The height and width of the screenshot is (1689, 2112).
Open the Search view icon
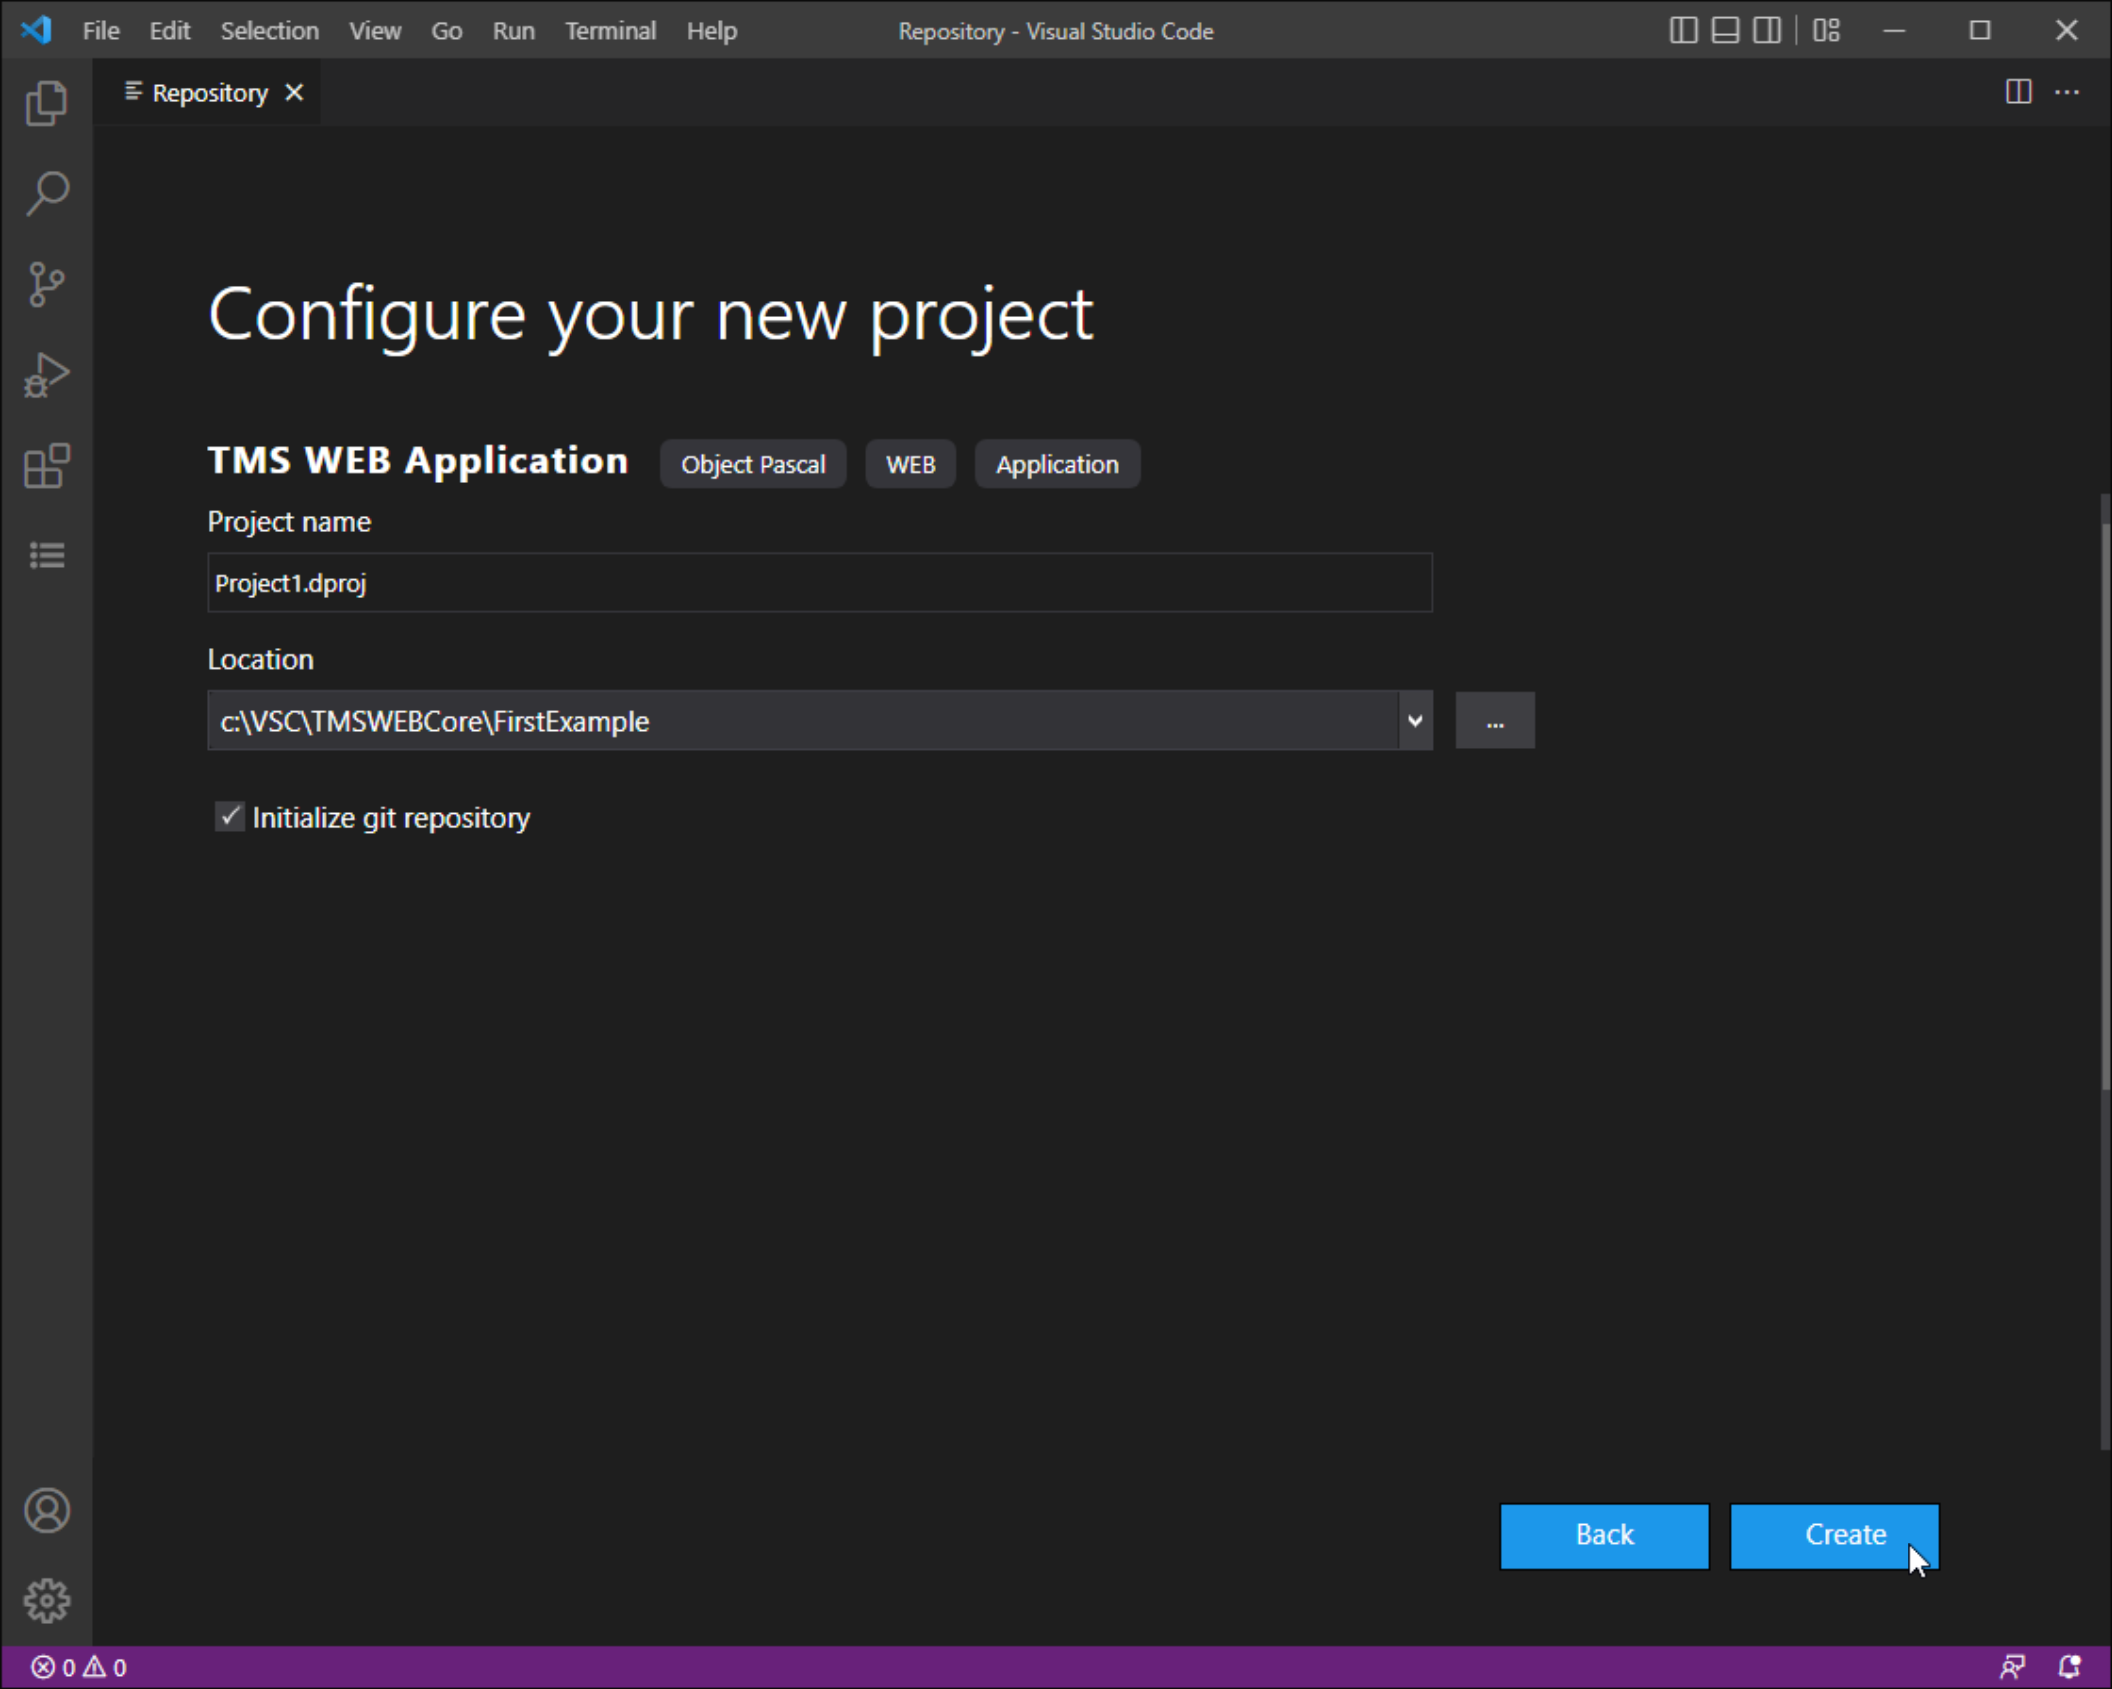pos(47,193)
